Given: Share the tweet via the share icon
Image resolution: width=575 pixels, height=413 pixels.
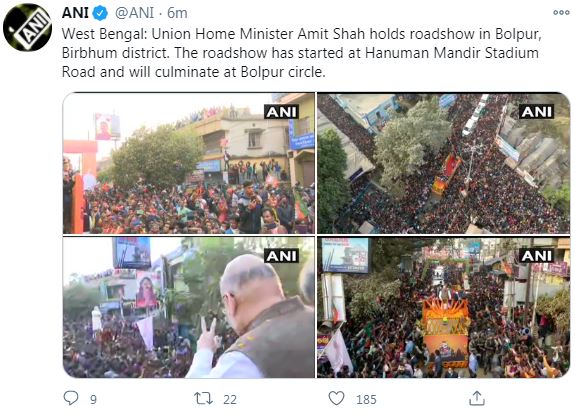Looking at the screenshot, I should coord(477,398).
